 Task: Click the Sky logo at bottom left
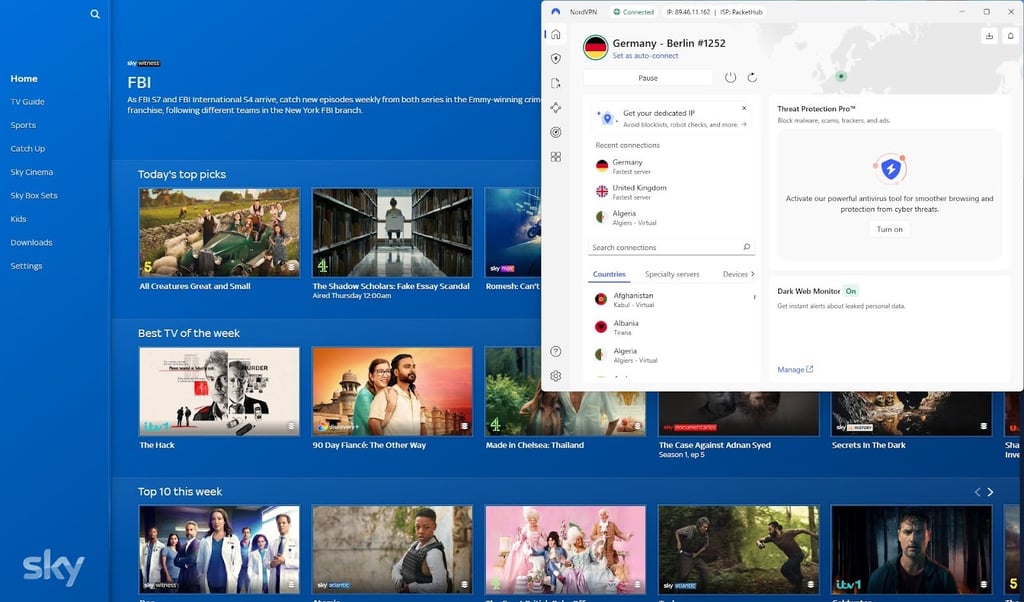pyautogui.click(x=54, y=568)
